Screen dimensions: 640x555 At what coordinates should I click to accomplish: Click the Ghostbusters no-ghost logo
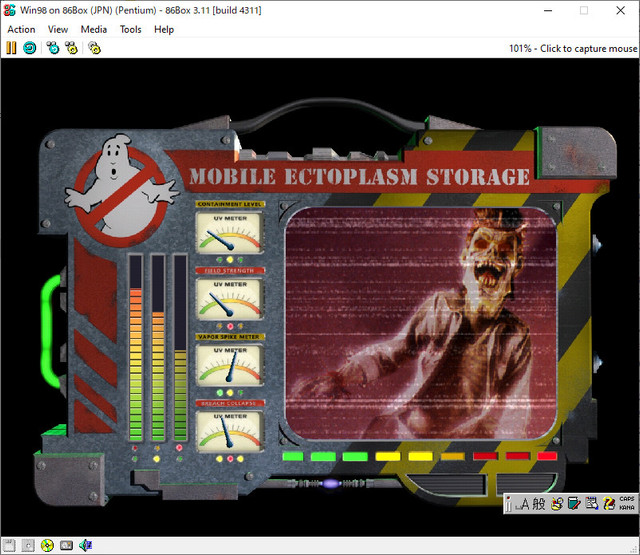pos(121,190)
